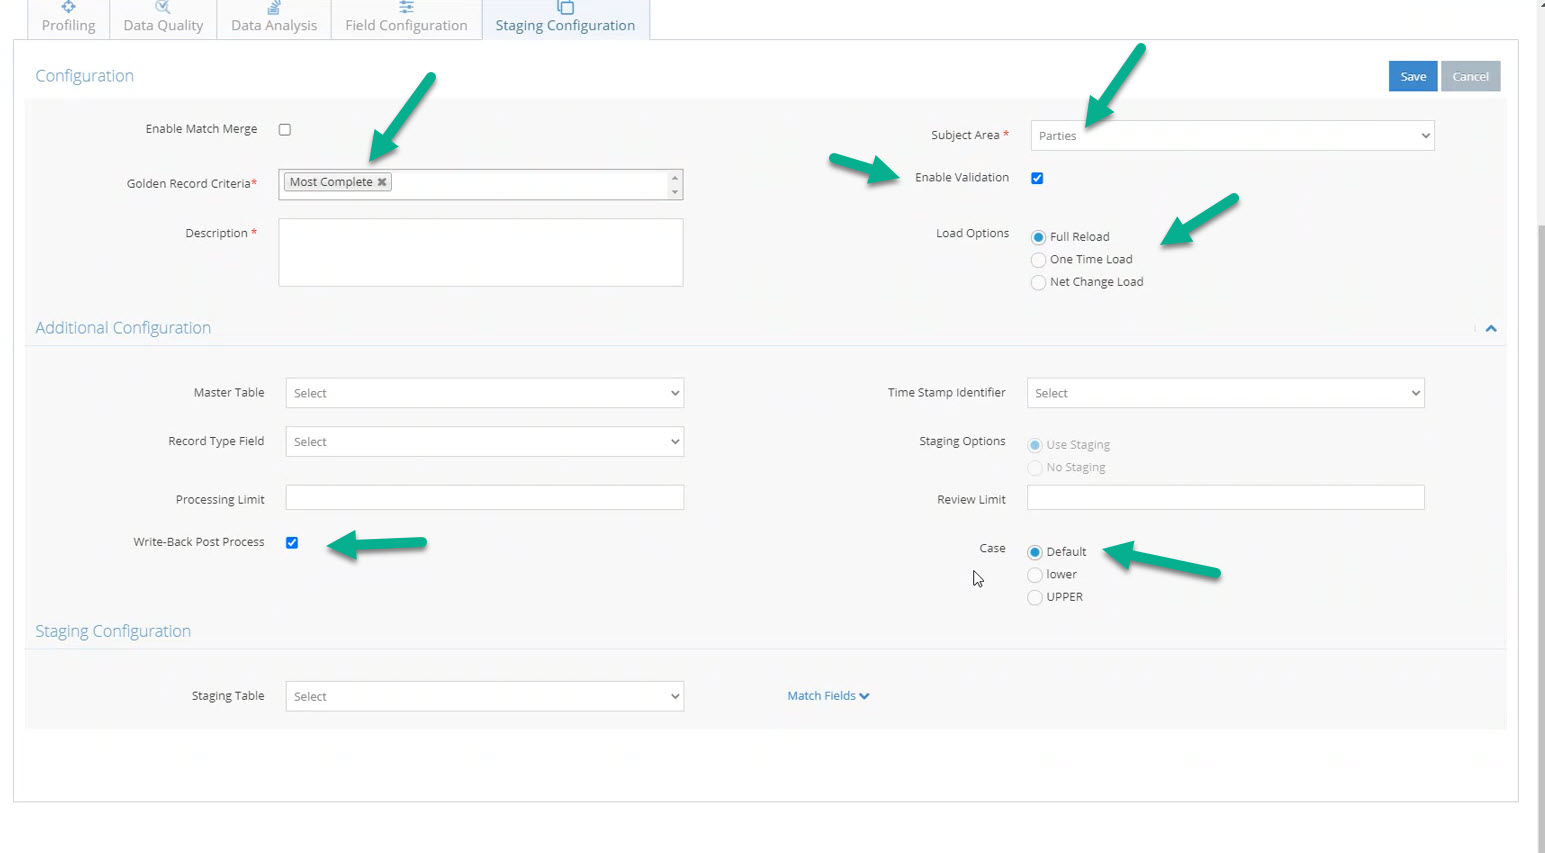Viewport: 1545px width, 853px height.
Task: Click inside Golden Record Criteria field
Action: 480,184
